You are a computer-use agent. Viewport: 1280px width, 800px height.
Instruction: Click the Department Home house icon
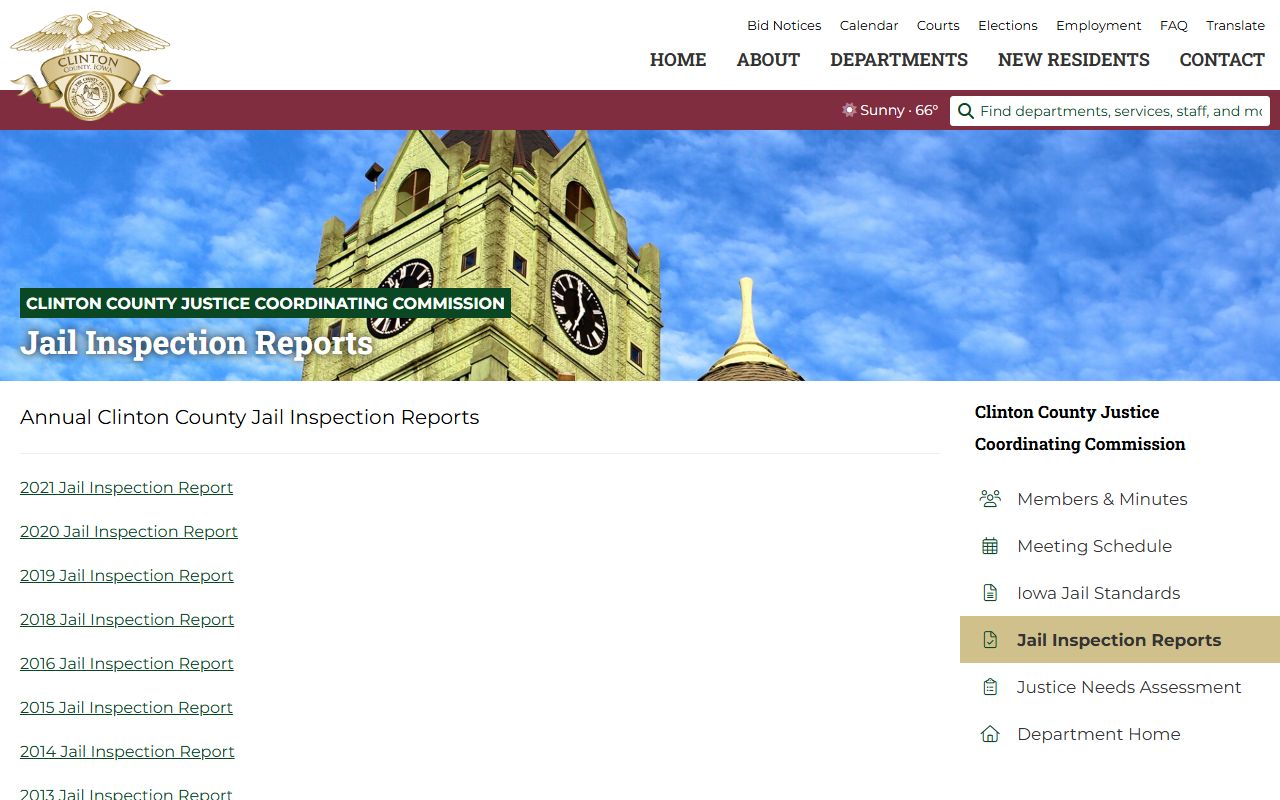(x=990, y=734)
